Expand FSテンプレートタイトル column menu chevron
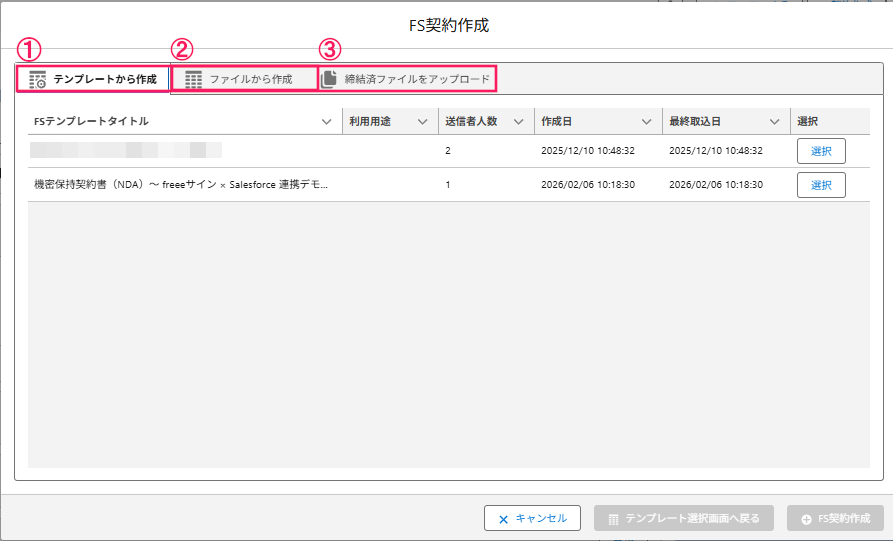The height and width of the screenshot is (541, 893). [326, 121]
